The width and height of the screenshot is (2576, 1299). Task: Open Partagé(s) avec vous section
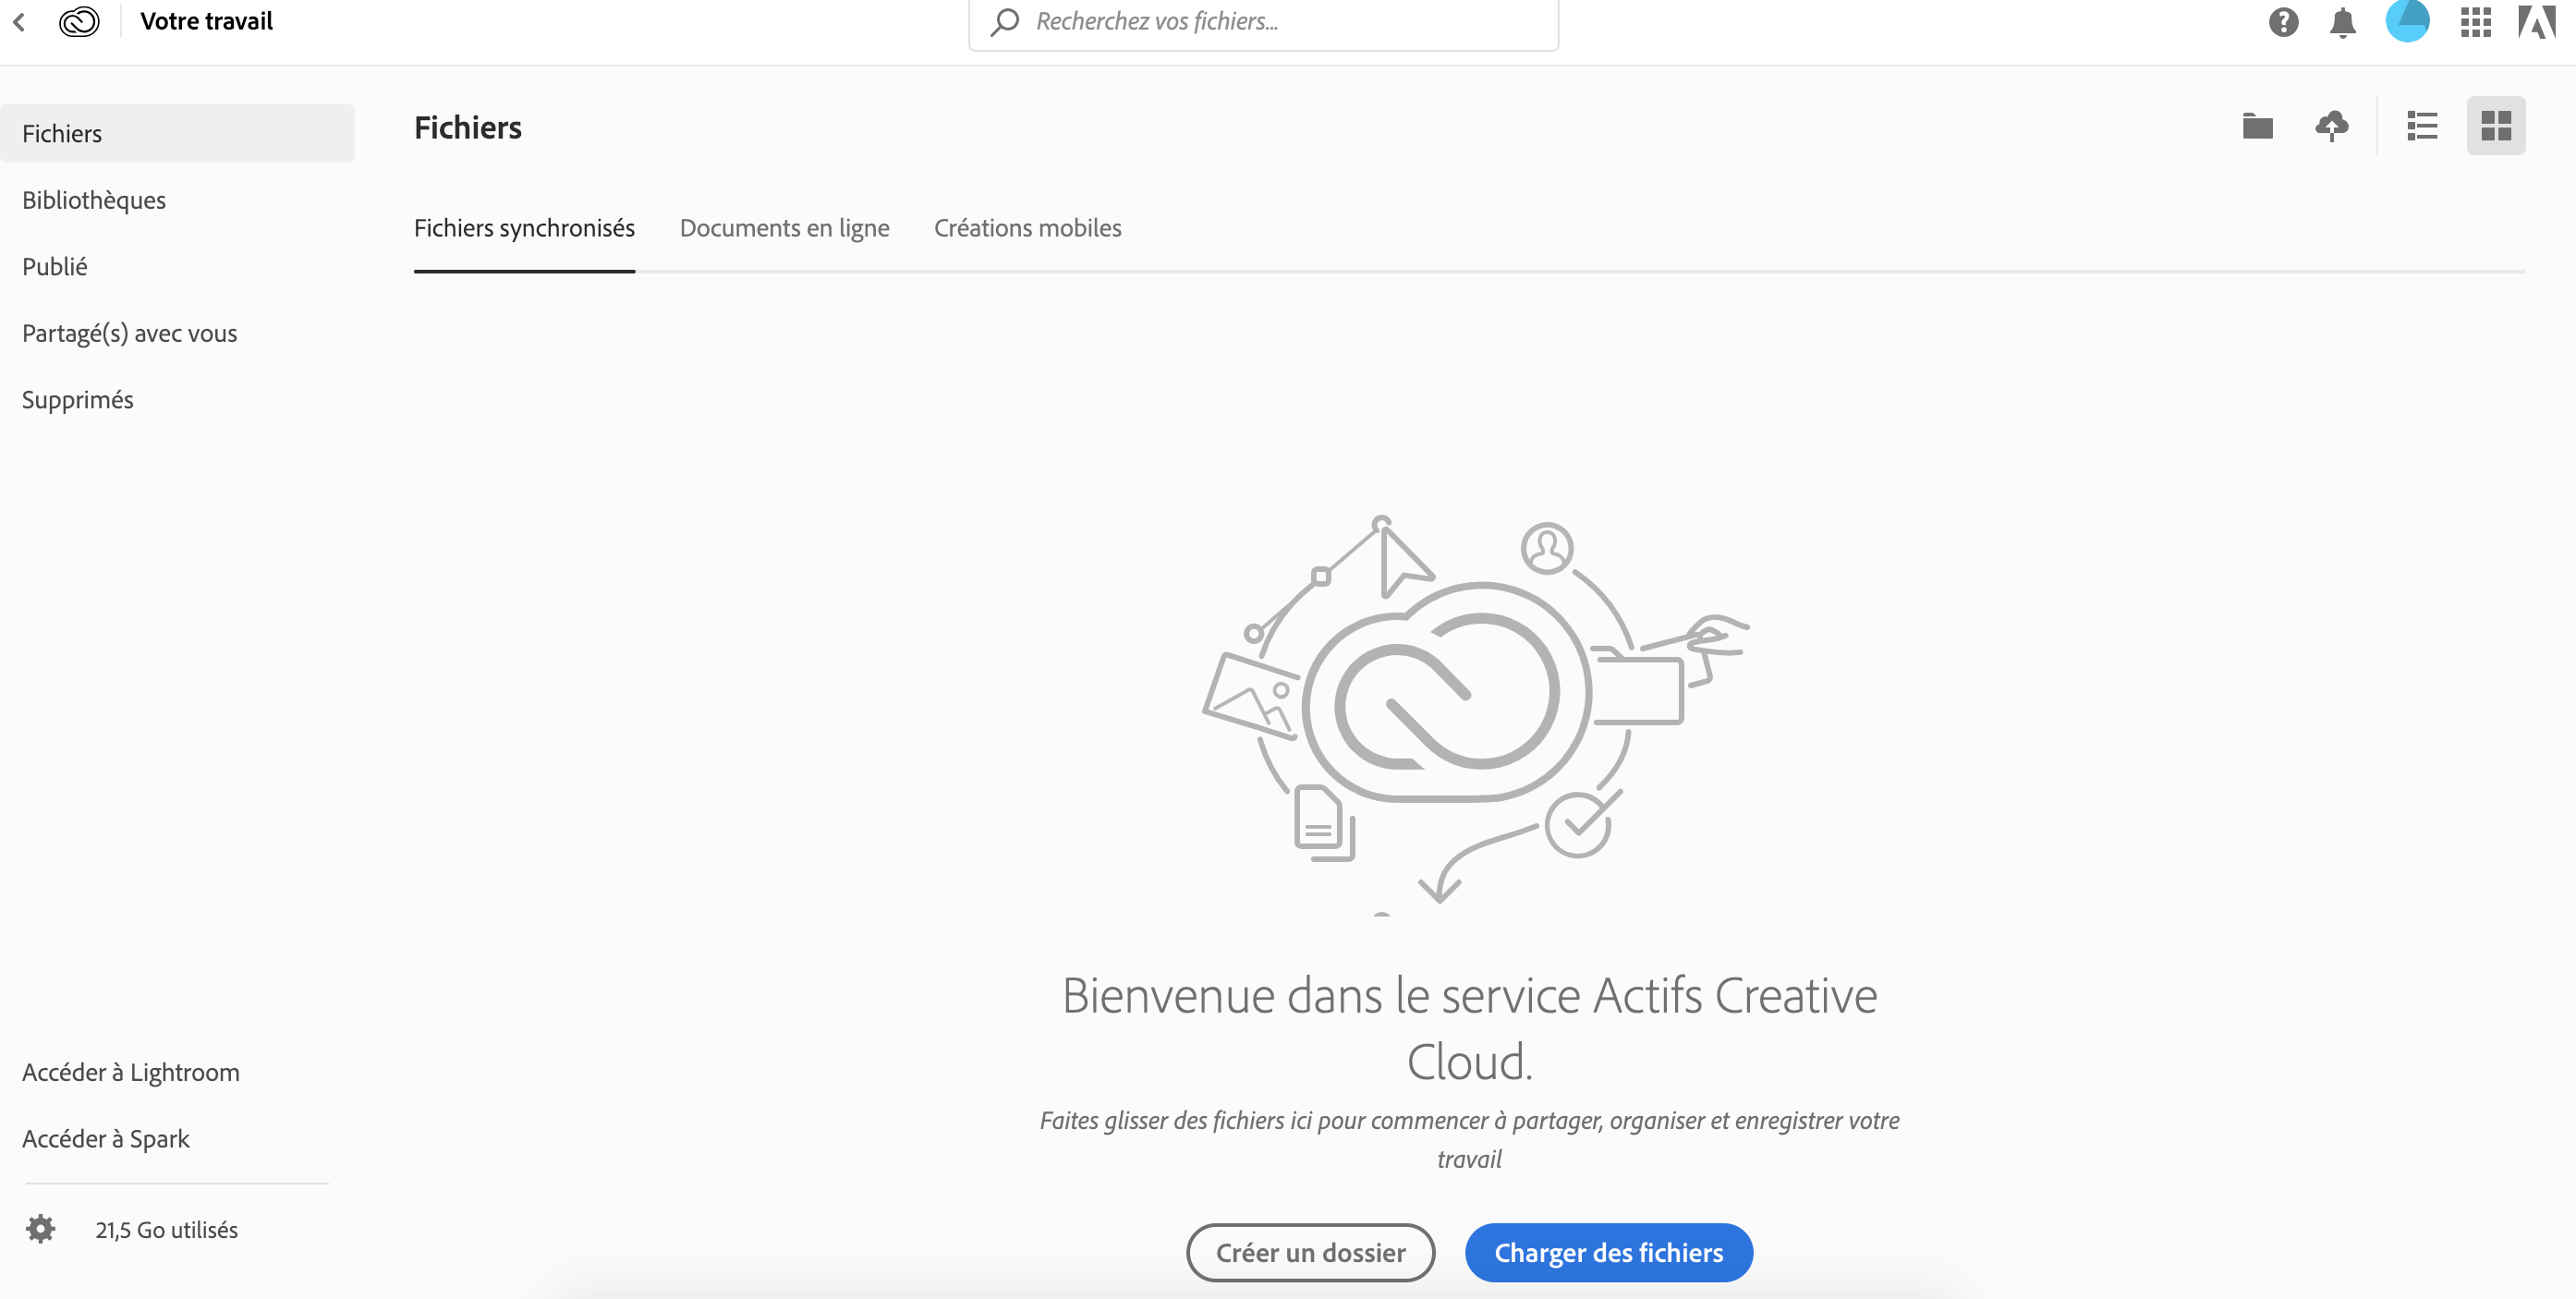(x=130, y=334)
